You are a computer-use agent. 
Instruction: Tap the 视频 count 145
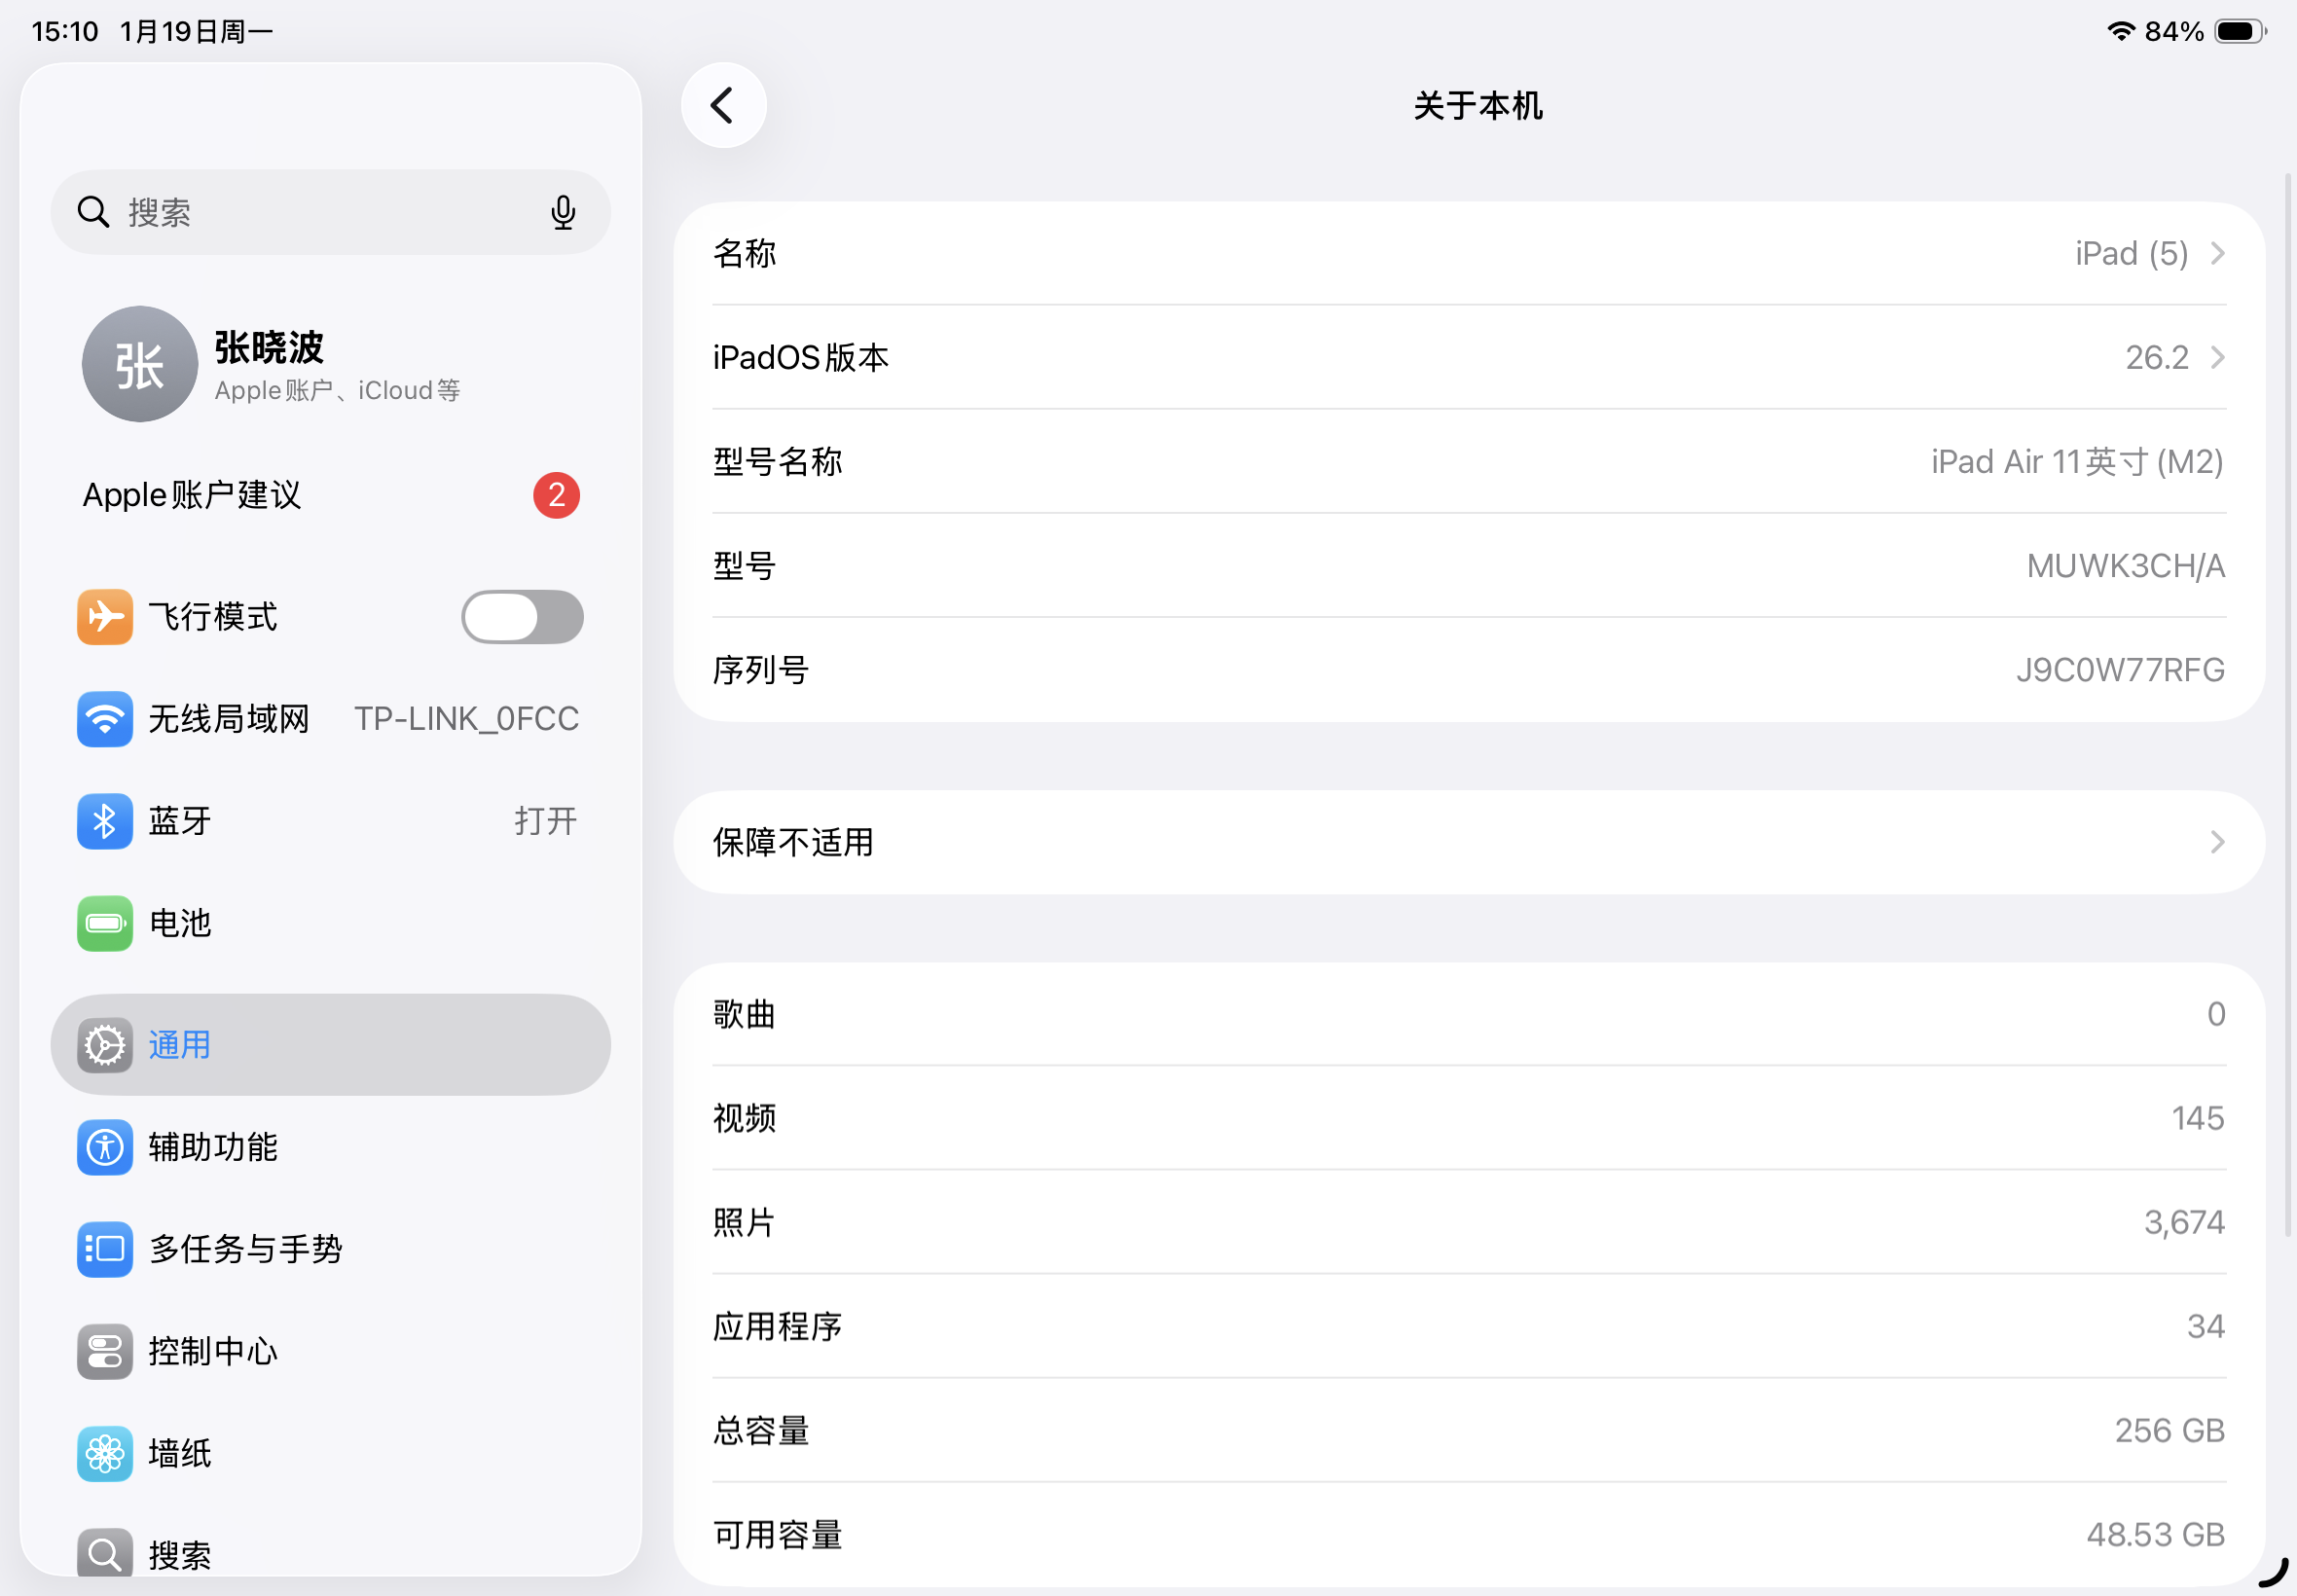[2197, 1119]
